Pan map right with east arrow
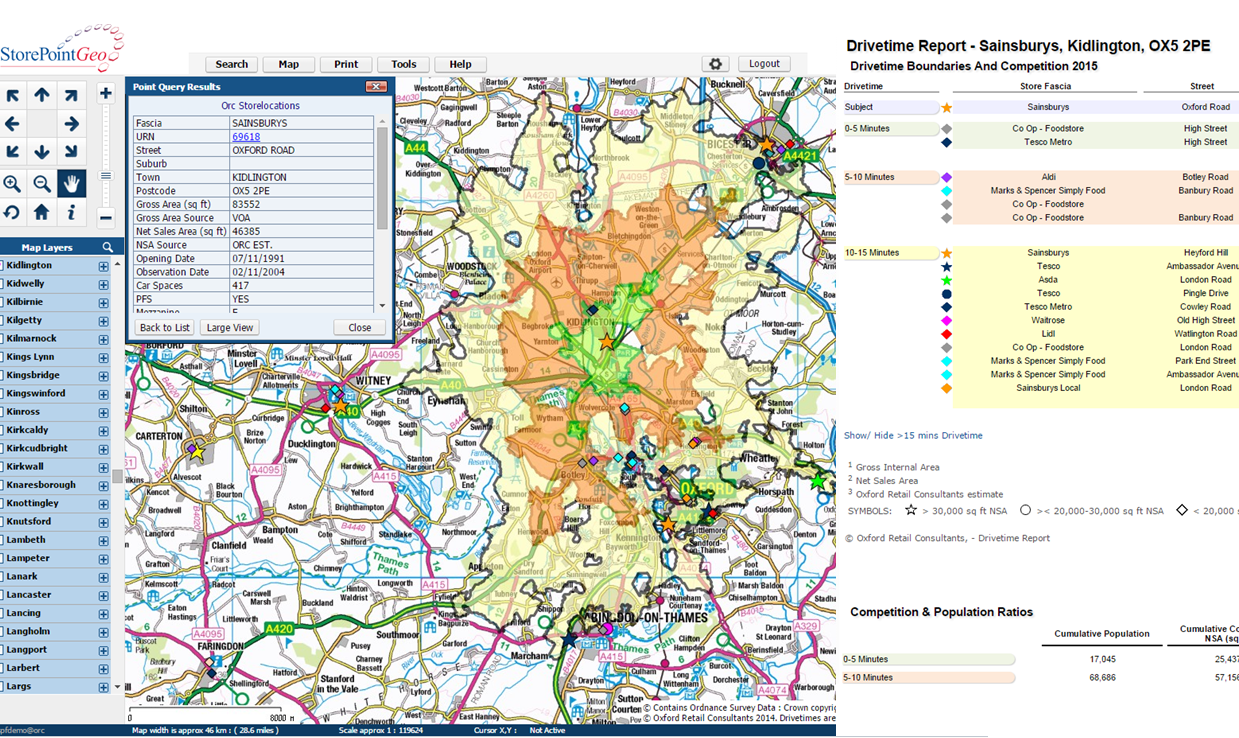The width and height of the screenshot is (1239, 738). pyautogui.click(x=71, y=125)
